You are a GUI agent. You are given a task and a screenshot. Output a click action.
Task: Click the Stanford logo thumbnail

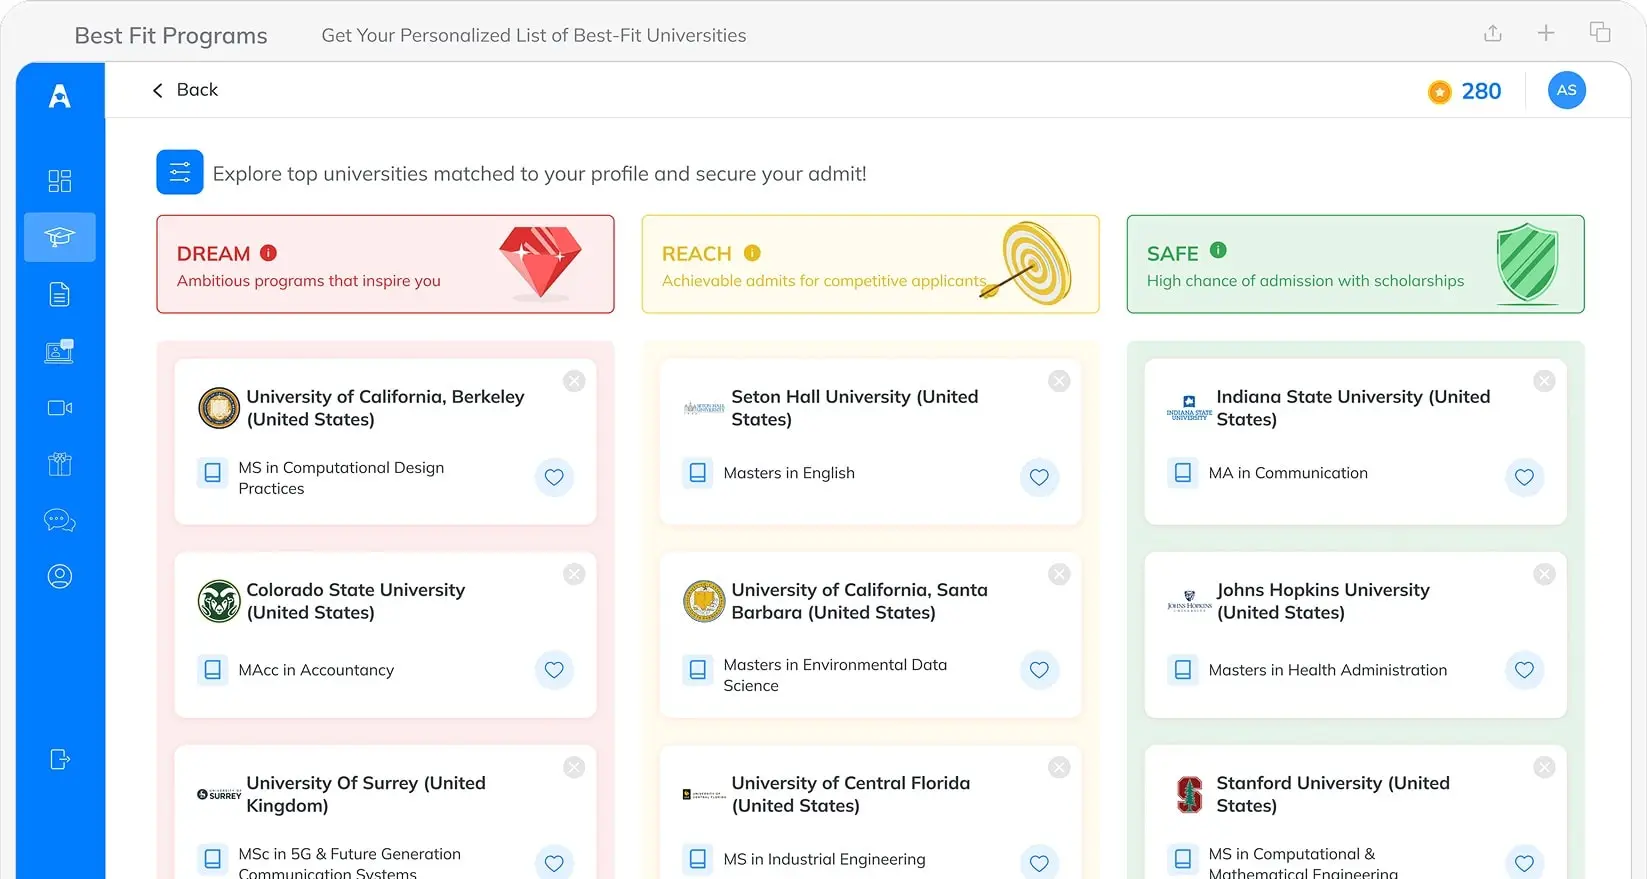pyautogui.click(x=1189, y=794)
